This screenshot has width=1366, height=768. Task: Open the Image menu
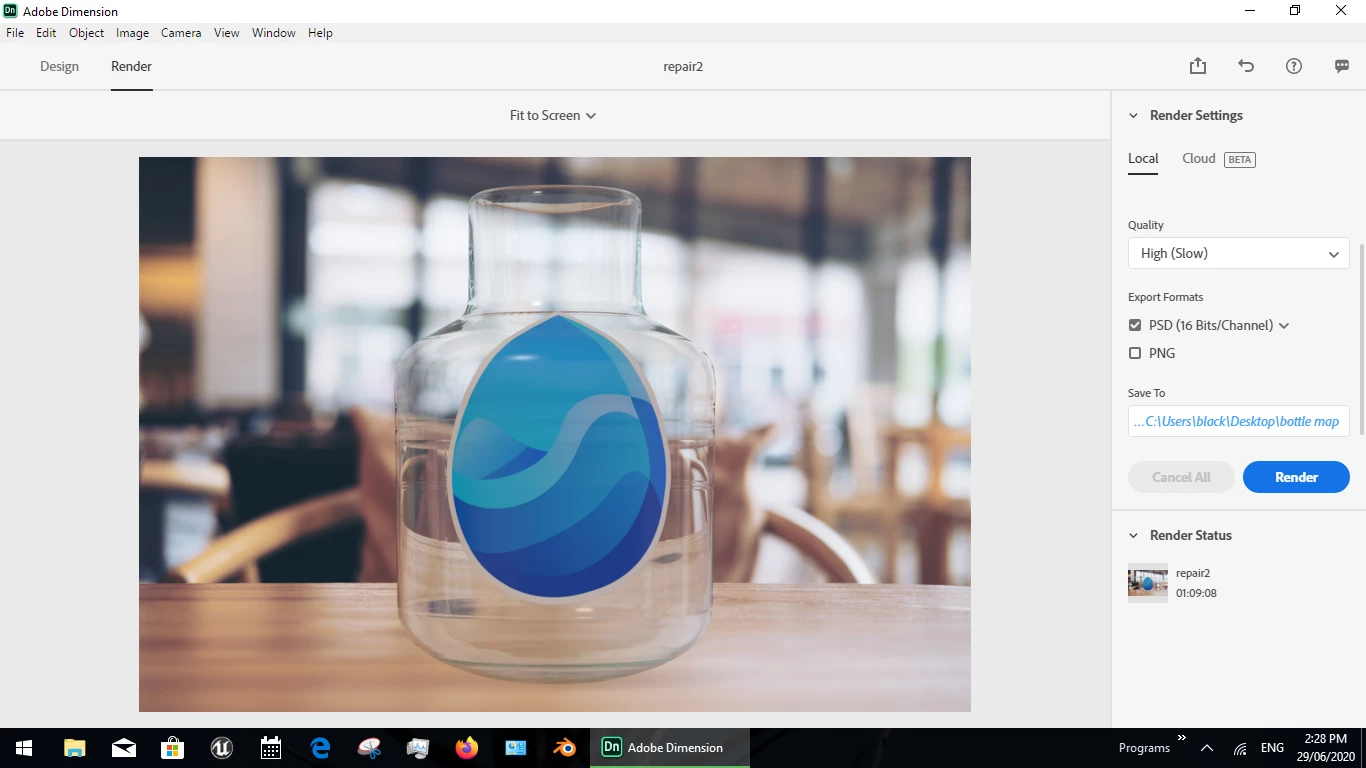pos(132,33)
